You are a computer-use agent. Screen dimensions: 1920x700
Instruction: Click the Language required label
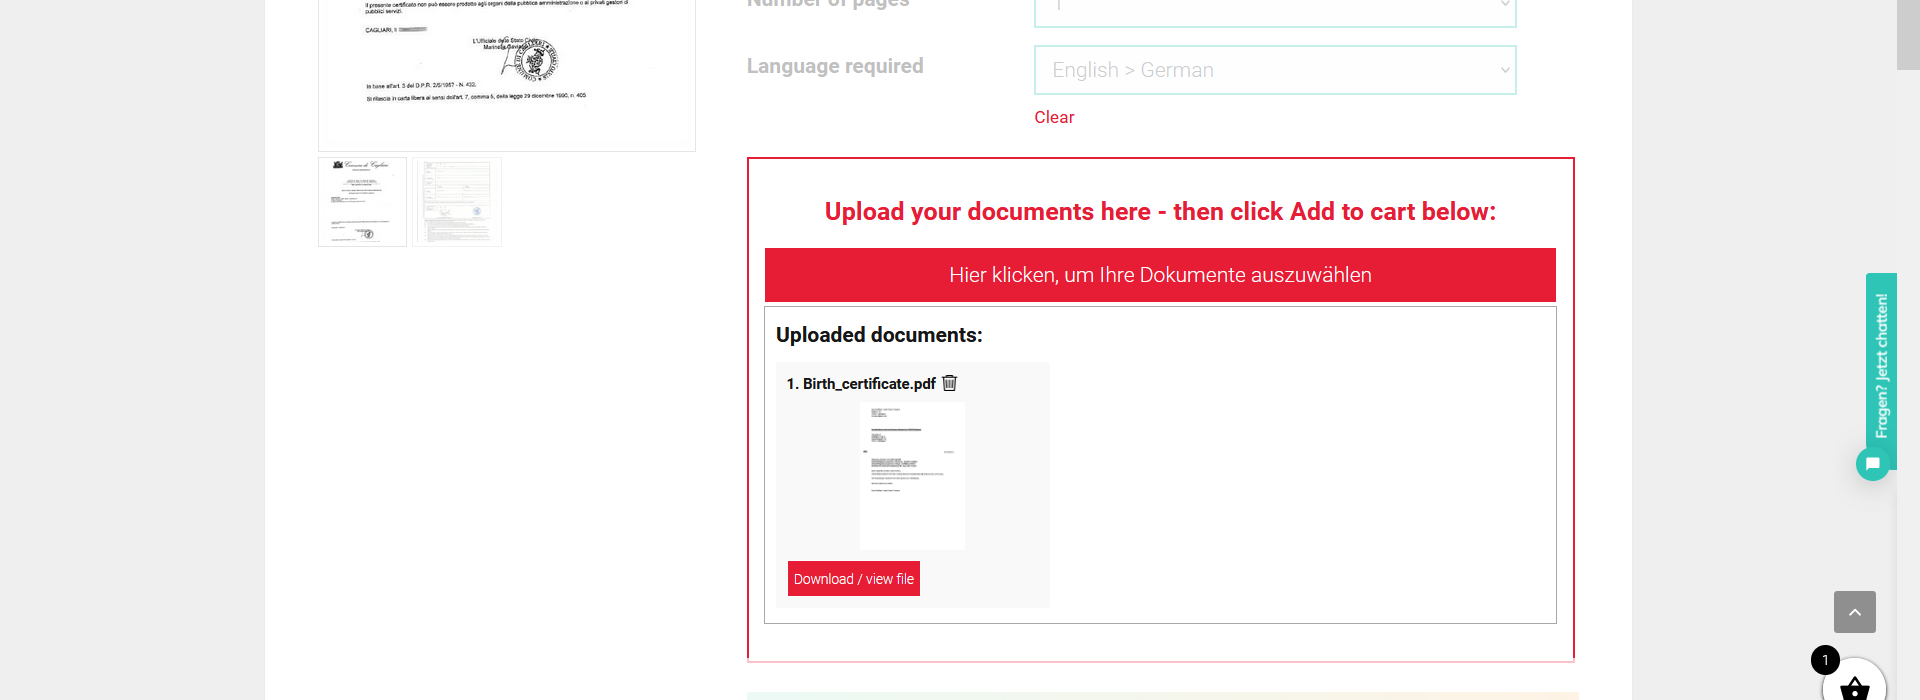(835, 66)
